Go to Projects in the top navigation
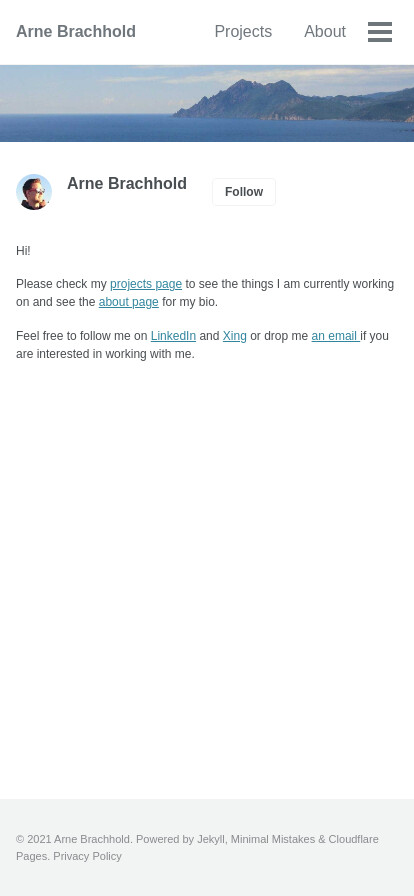This screenshot has height=896, width=414. pos(243,31)
